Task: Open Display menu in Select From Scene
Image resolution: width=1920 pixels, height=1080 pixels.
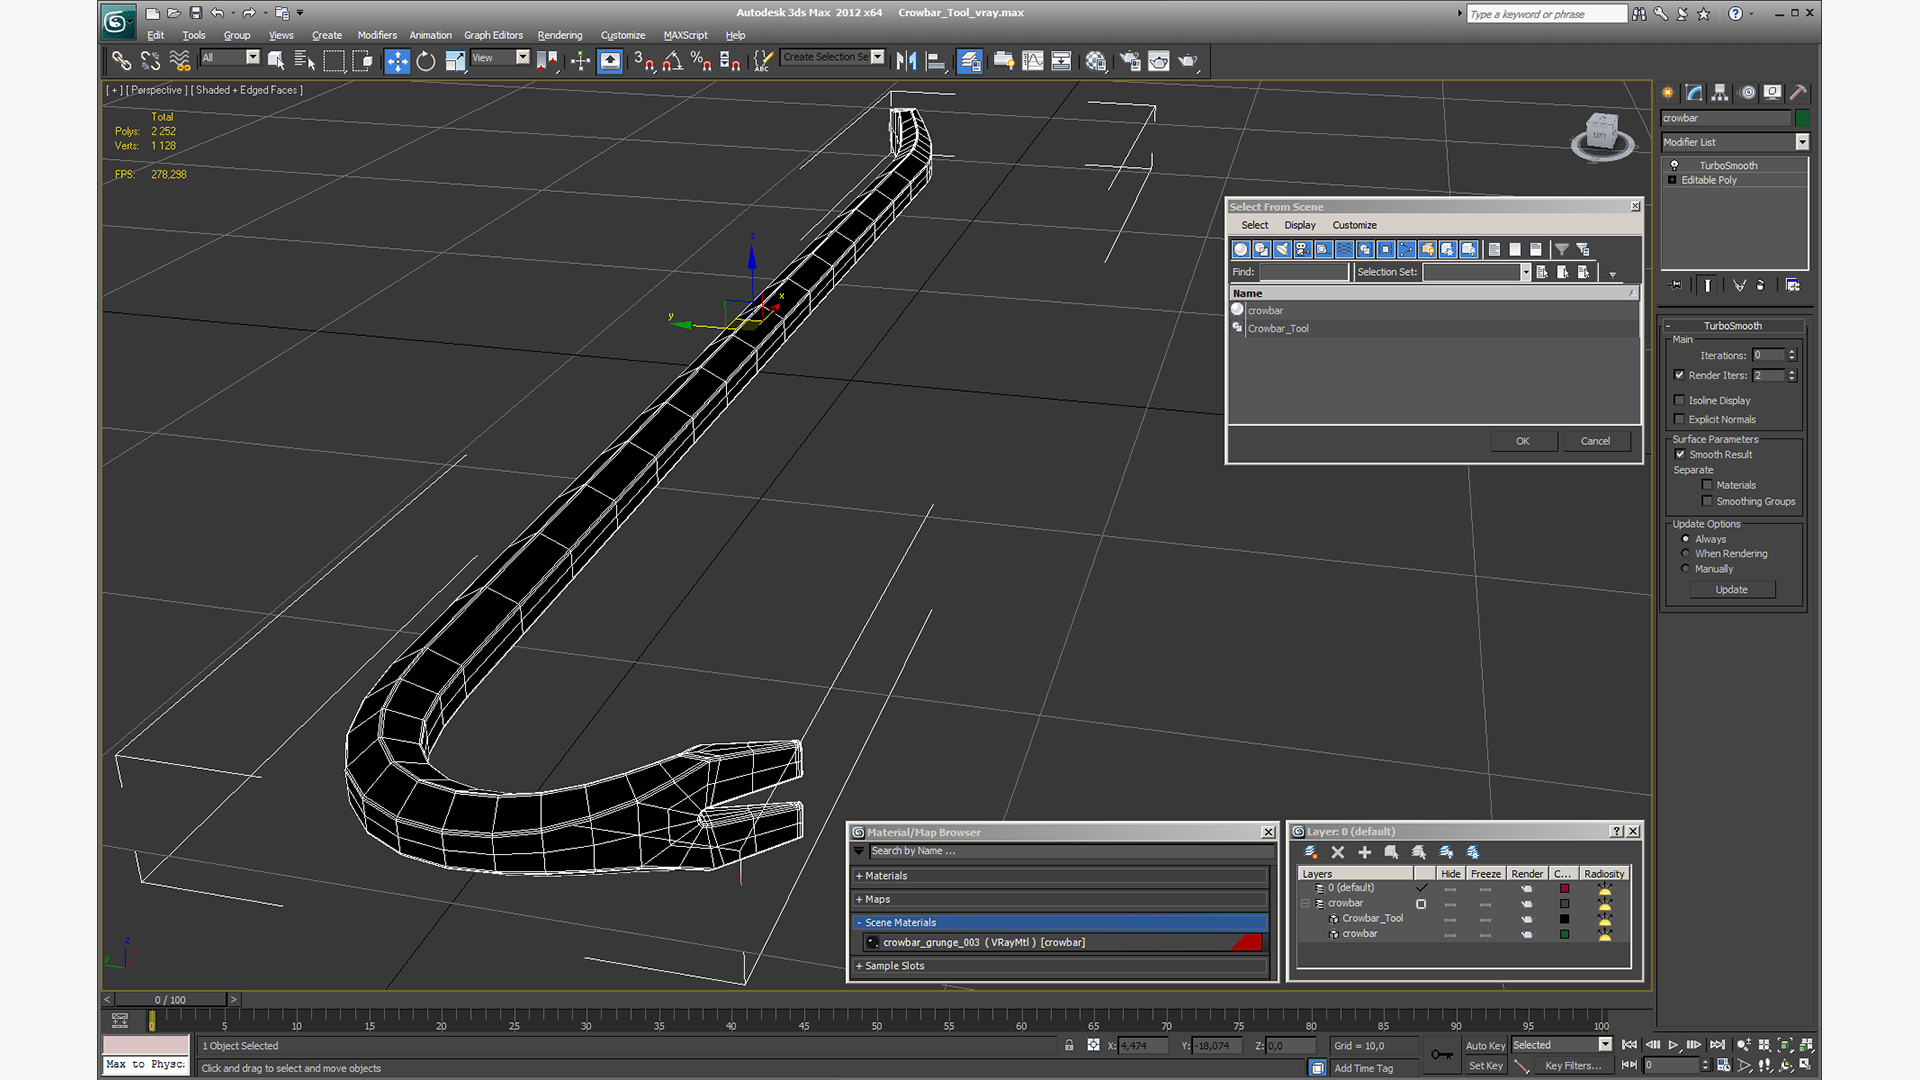Action: (x=1300, y=225)
